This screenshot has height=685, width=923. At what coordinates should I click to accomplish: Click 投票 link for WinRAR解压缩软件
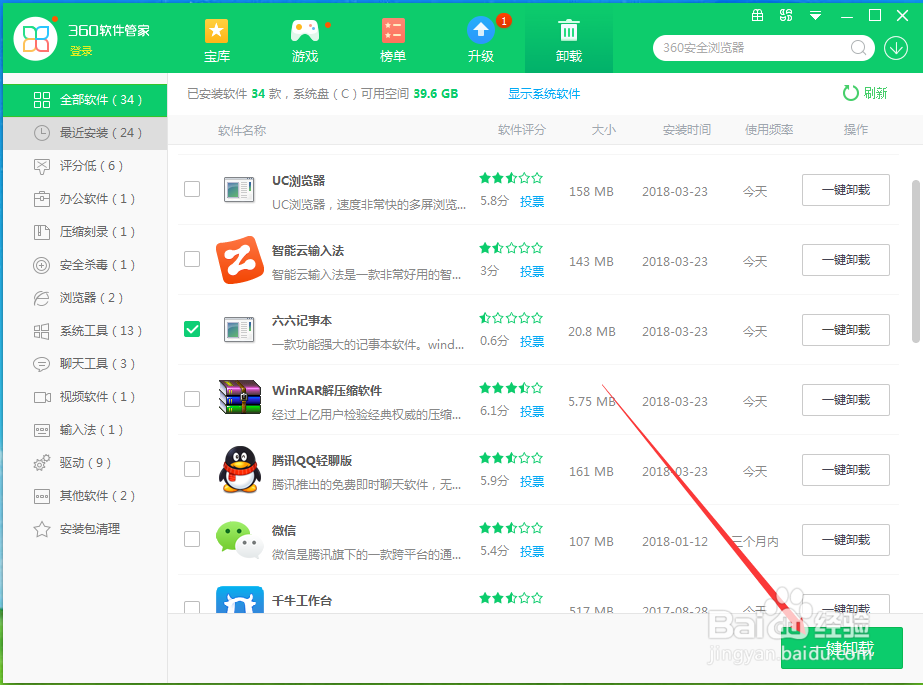[x=532, y=412]
